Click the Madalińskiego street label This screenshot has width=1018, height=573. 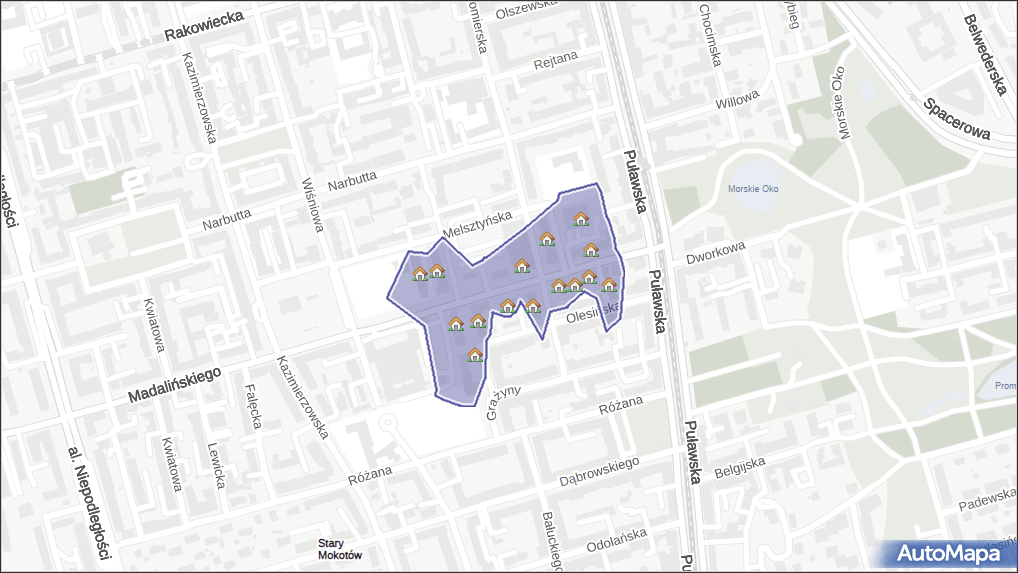point(175,385)
